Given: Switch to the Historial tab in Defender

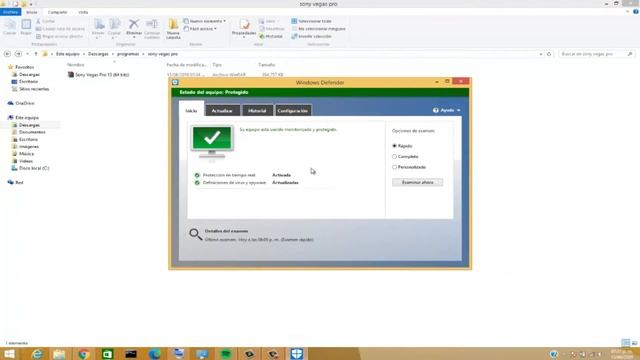Looking at the screenshot, I should click(x=257, y=110).
